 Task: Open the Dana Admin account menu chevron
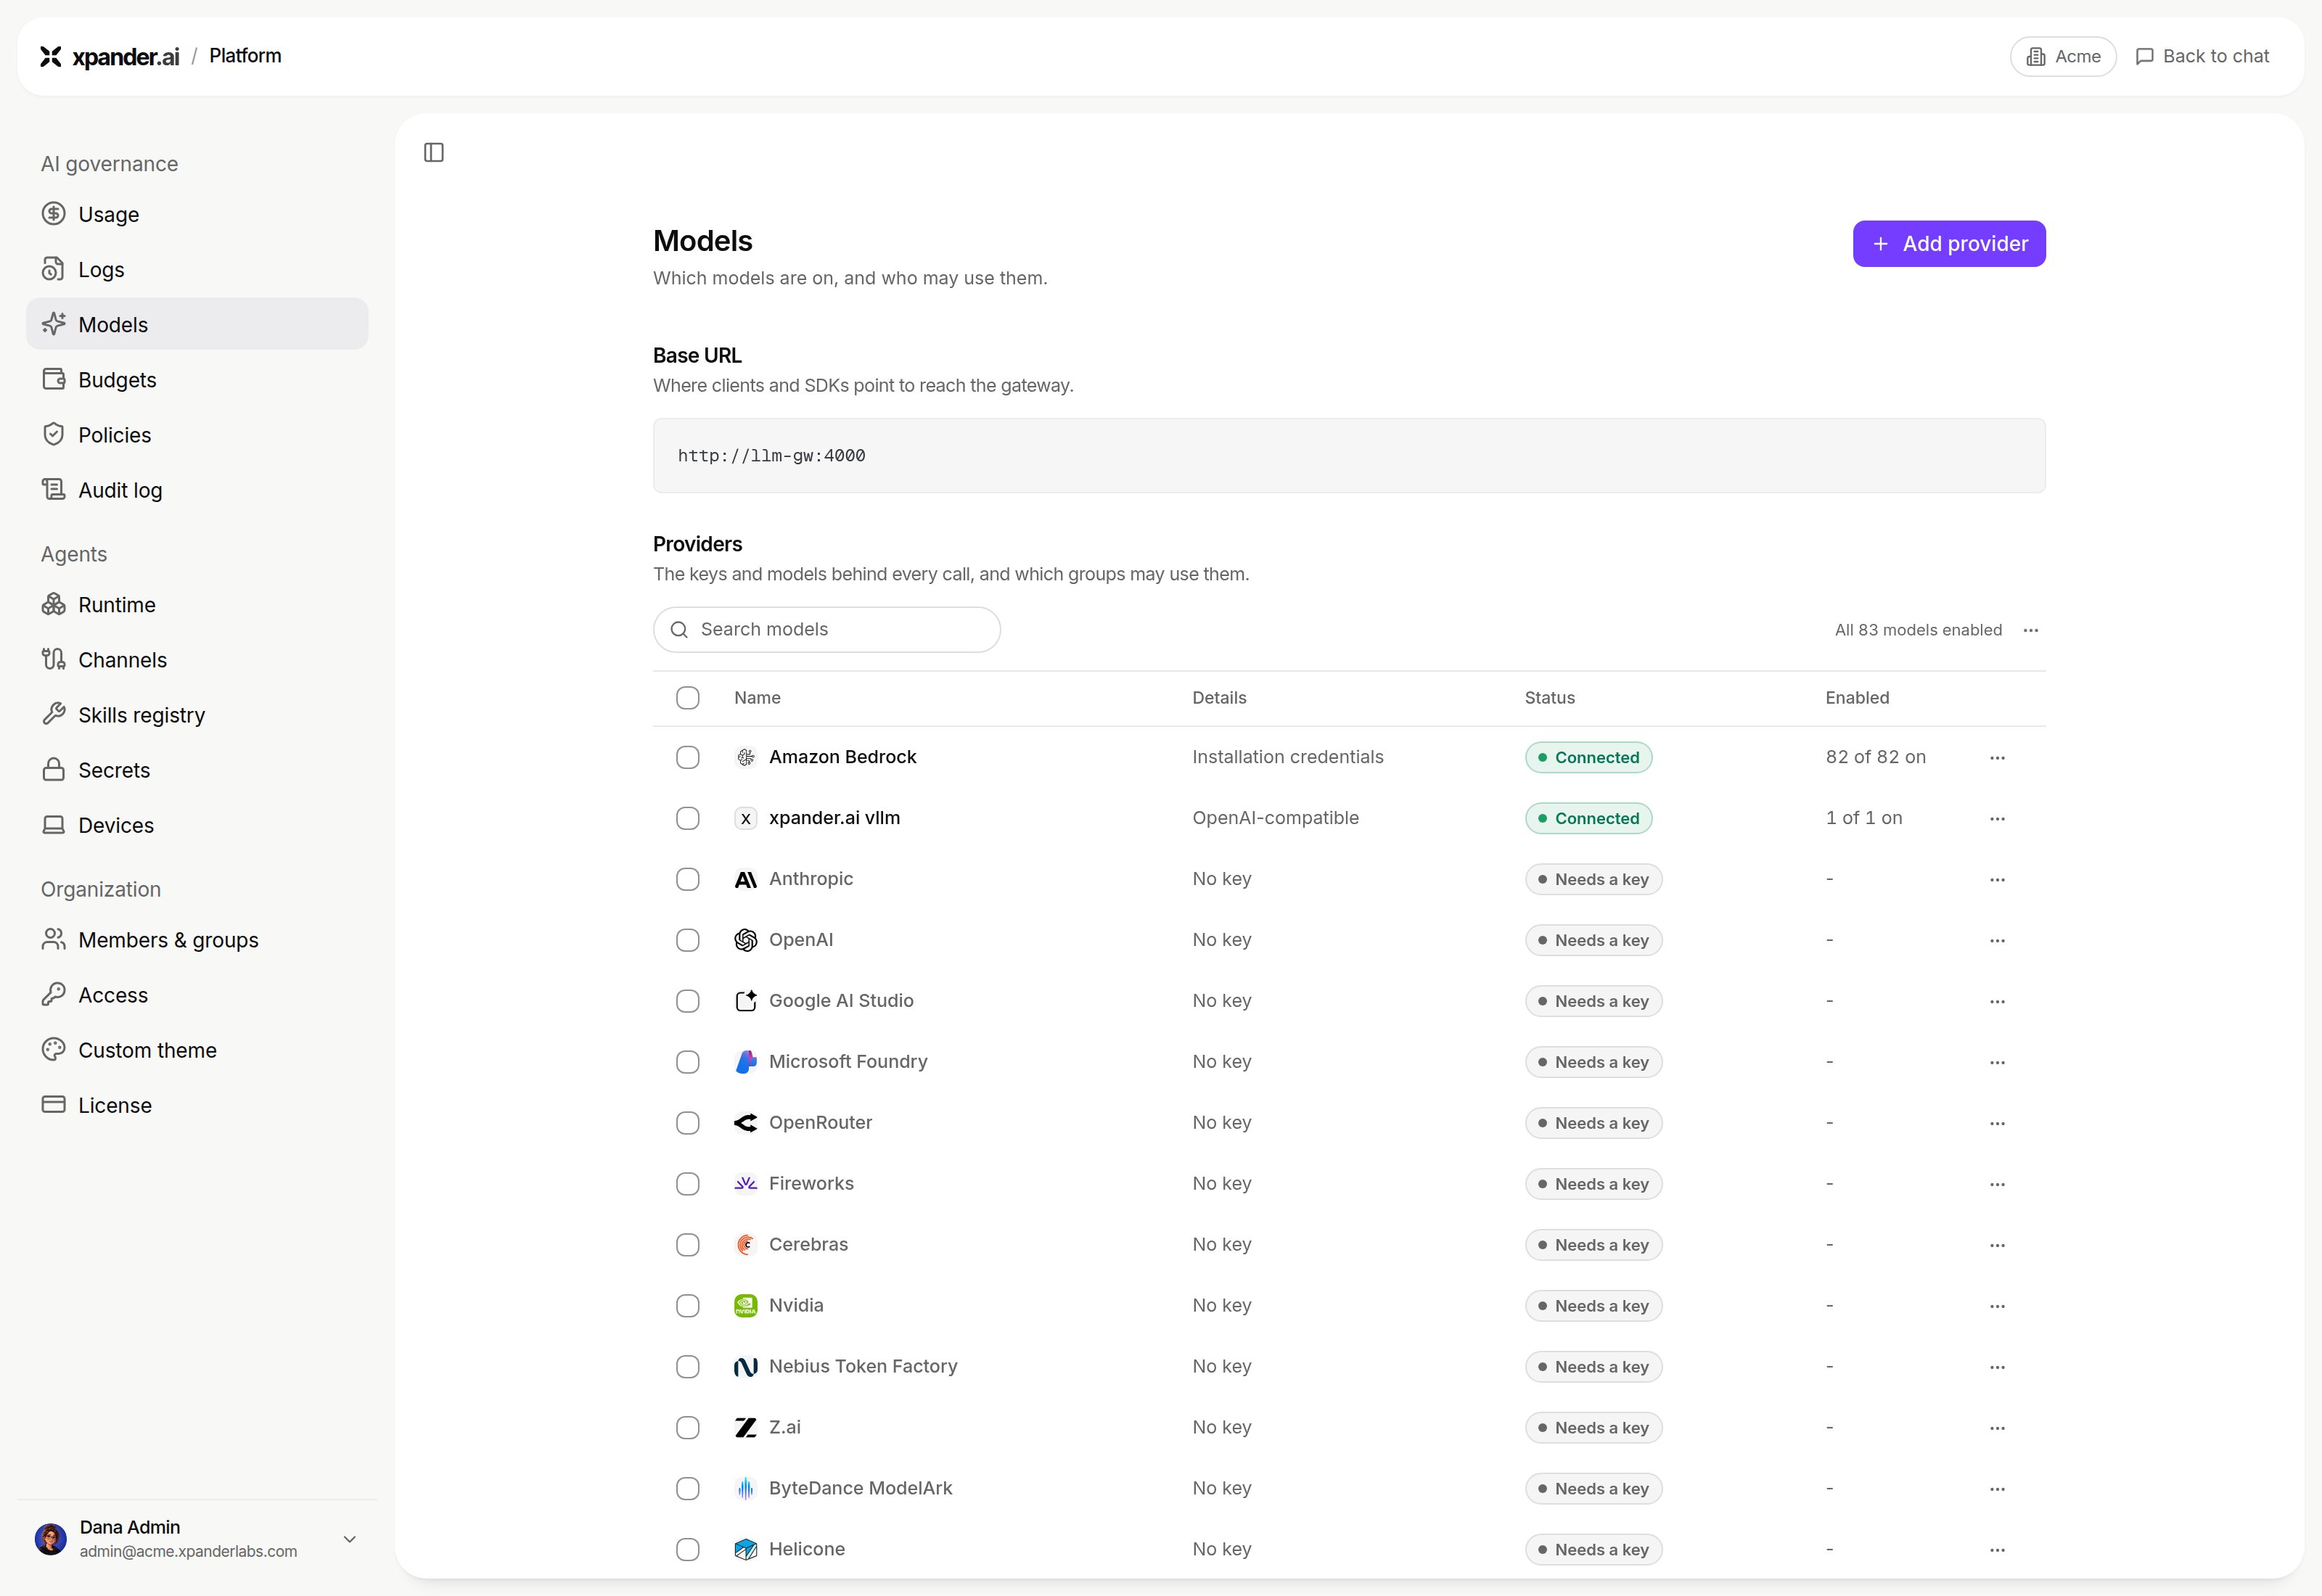point(349,1539)
